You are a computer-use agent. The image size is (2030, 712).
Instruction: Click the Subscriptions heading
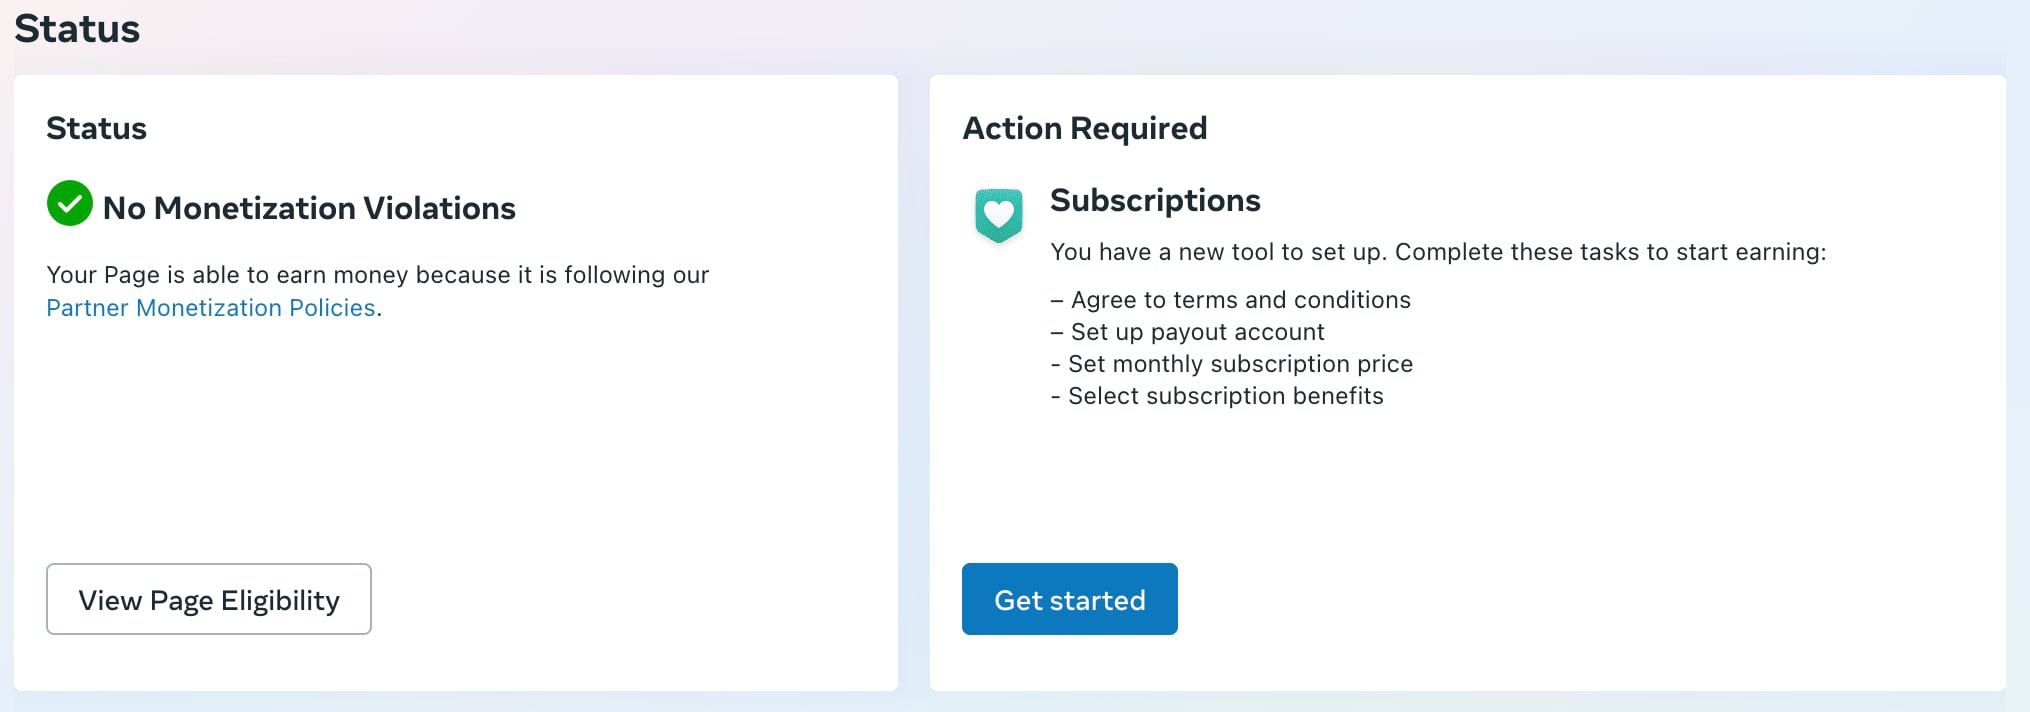(x=1155, y=200)
